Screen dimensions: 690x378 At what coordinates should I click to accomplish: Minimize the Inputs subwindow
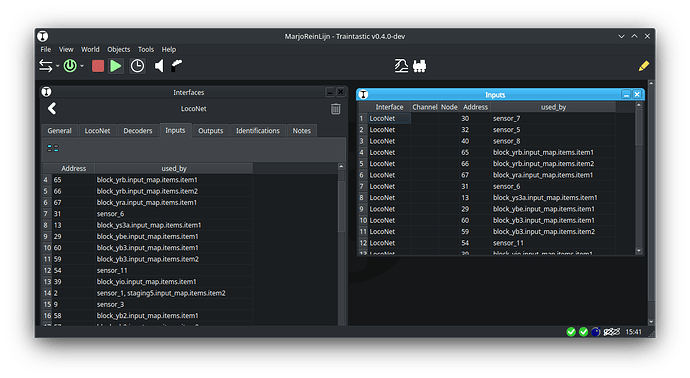pos(626,95)
